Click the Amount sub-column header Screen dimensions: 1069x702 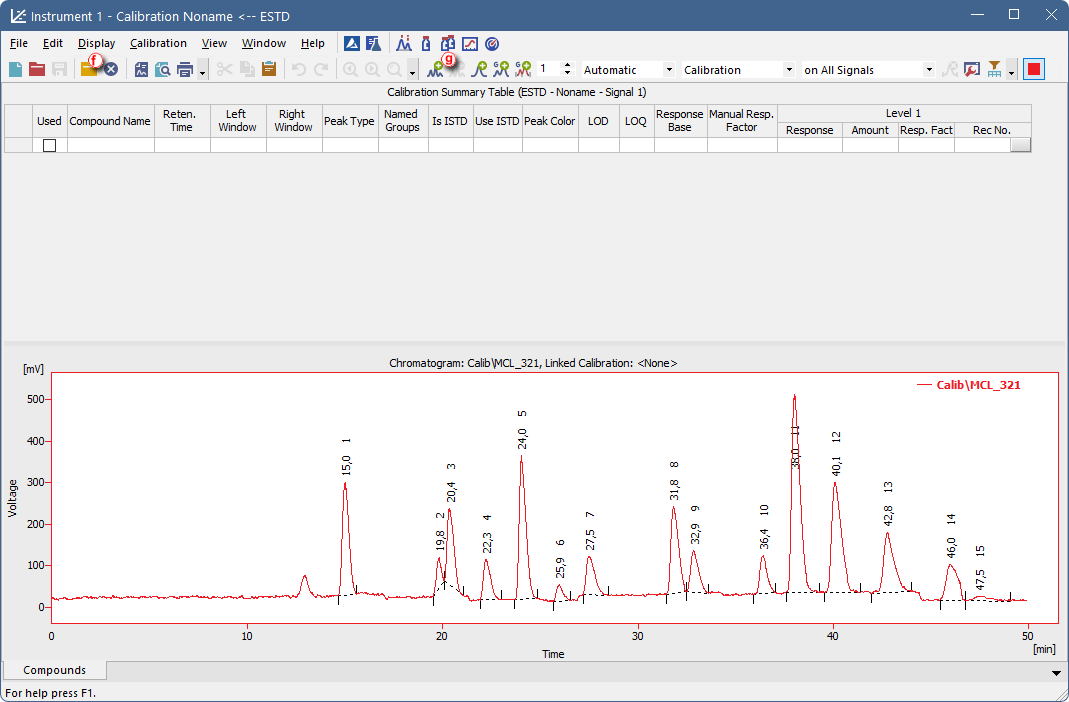870,129
